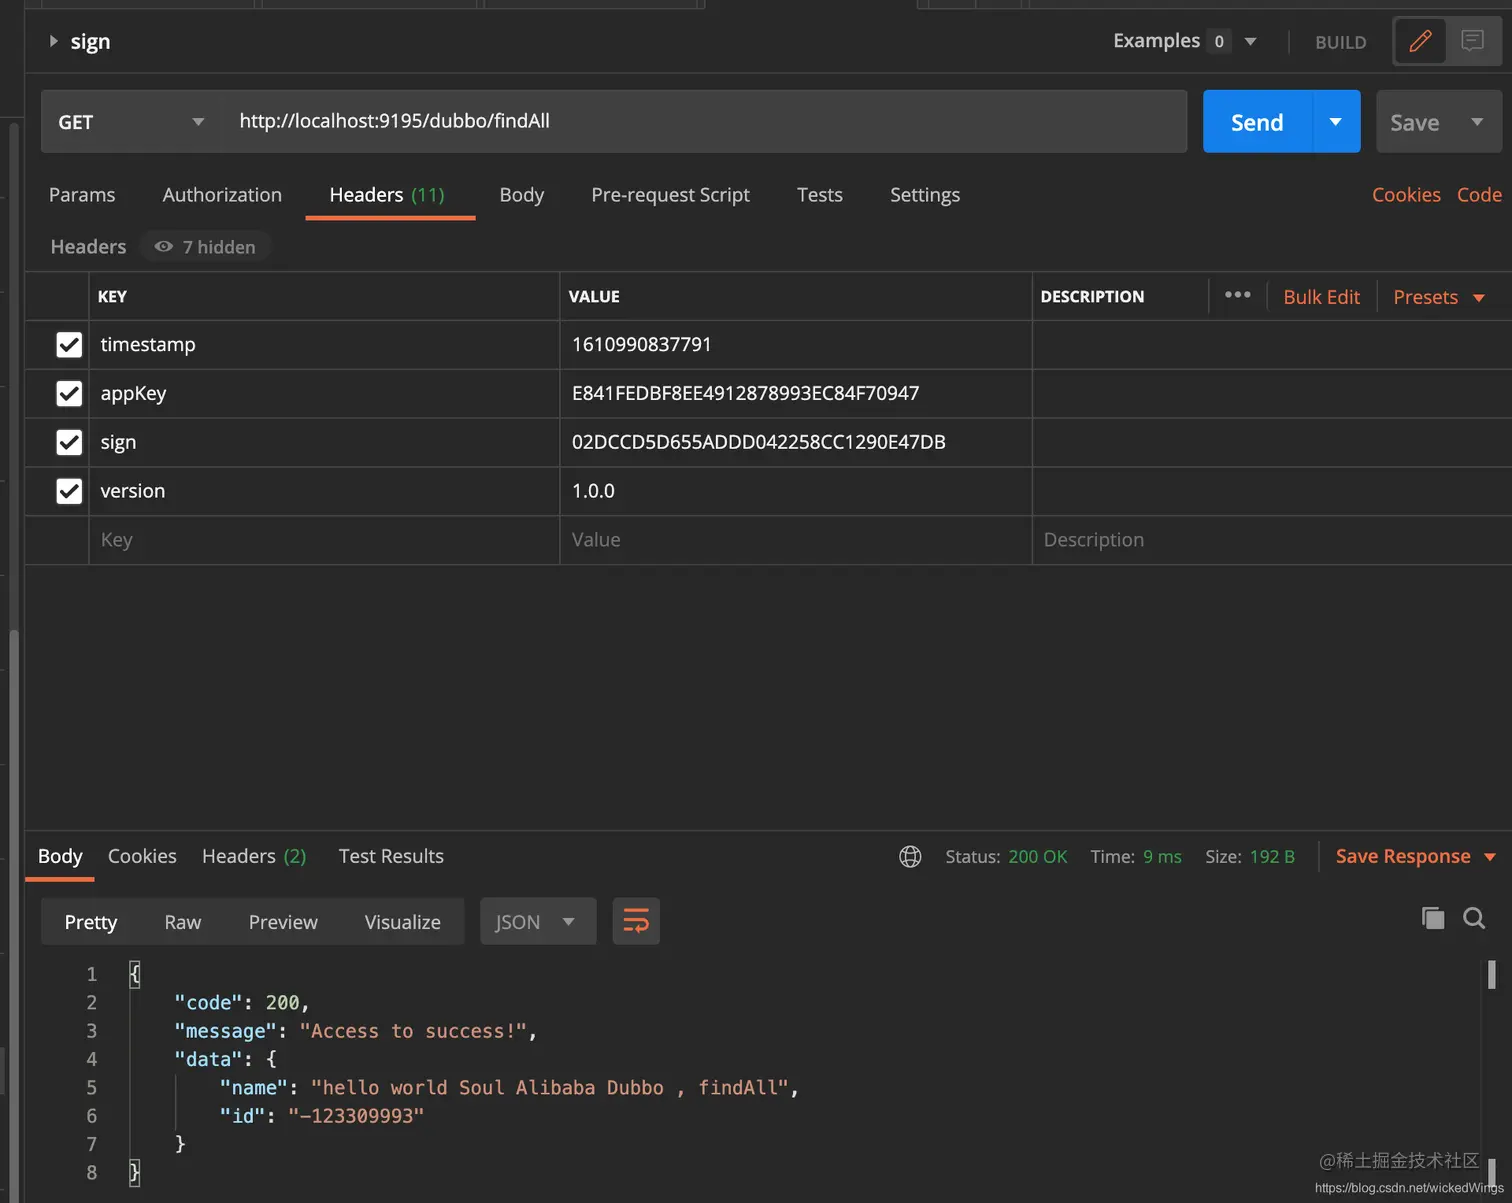The height and width of the screenshot is (1203, 1512).
Task: Expand the sign request title arrow
Action: (x=54, y=41)
